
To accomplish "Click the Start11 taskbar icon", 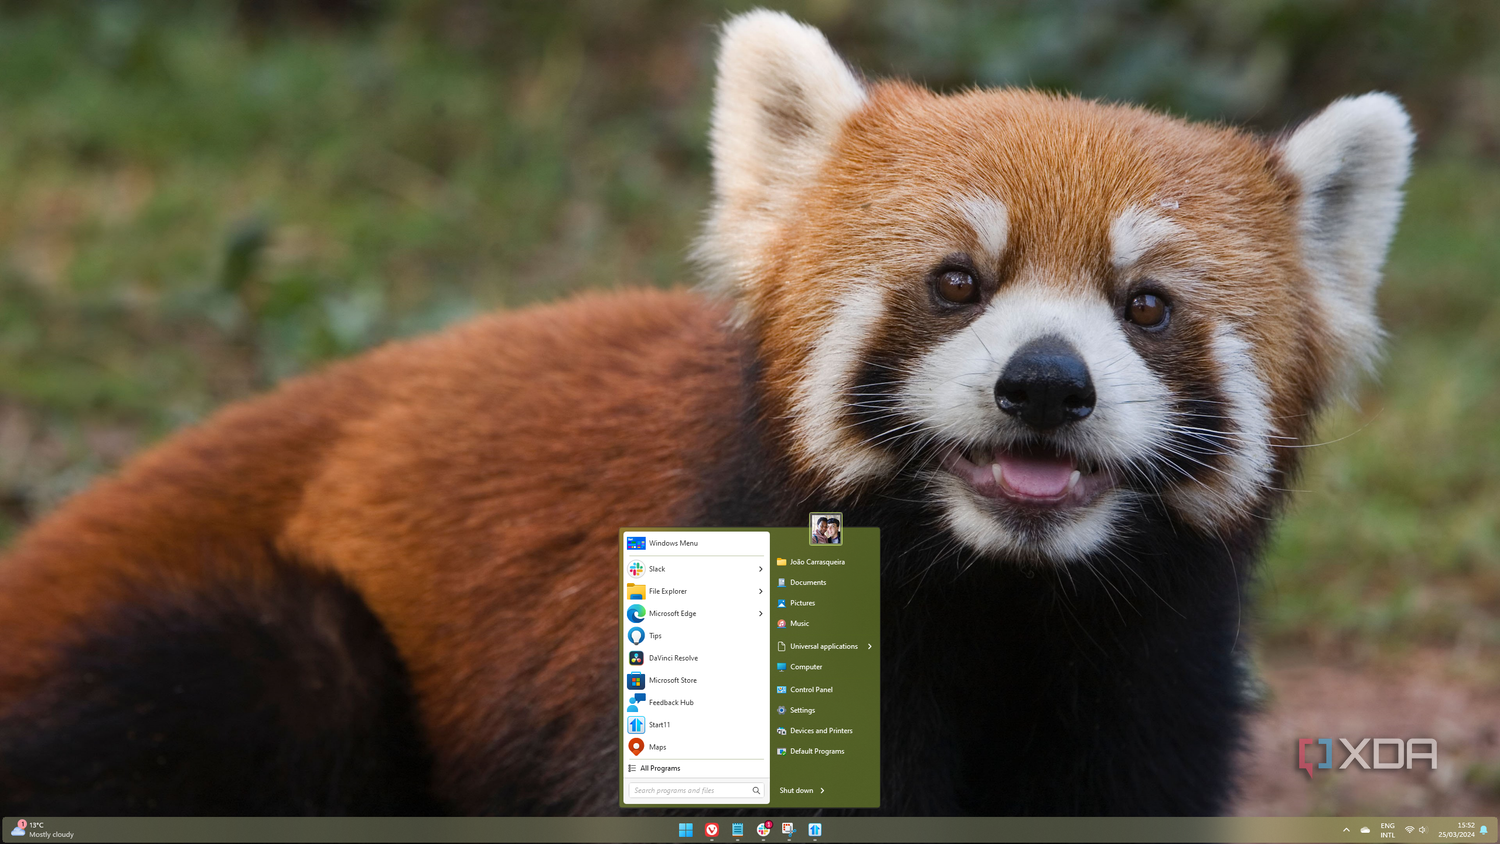I will point(815,830).
